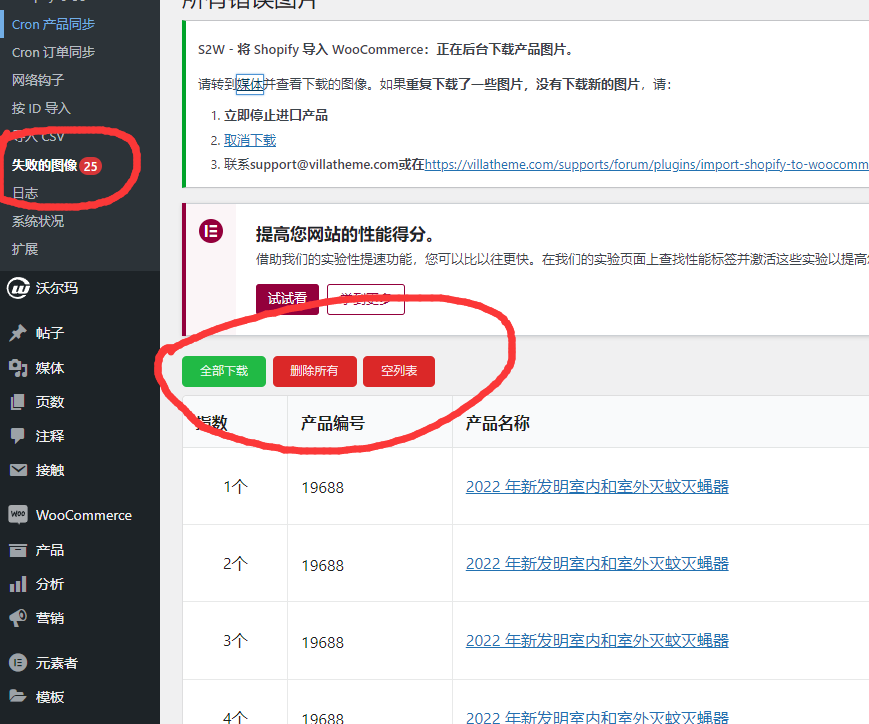Follow the 媒体 link in the notice
869x724 pixels.
point(249,84)
